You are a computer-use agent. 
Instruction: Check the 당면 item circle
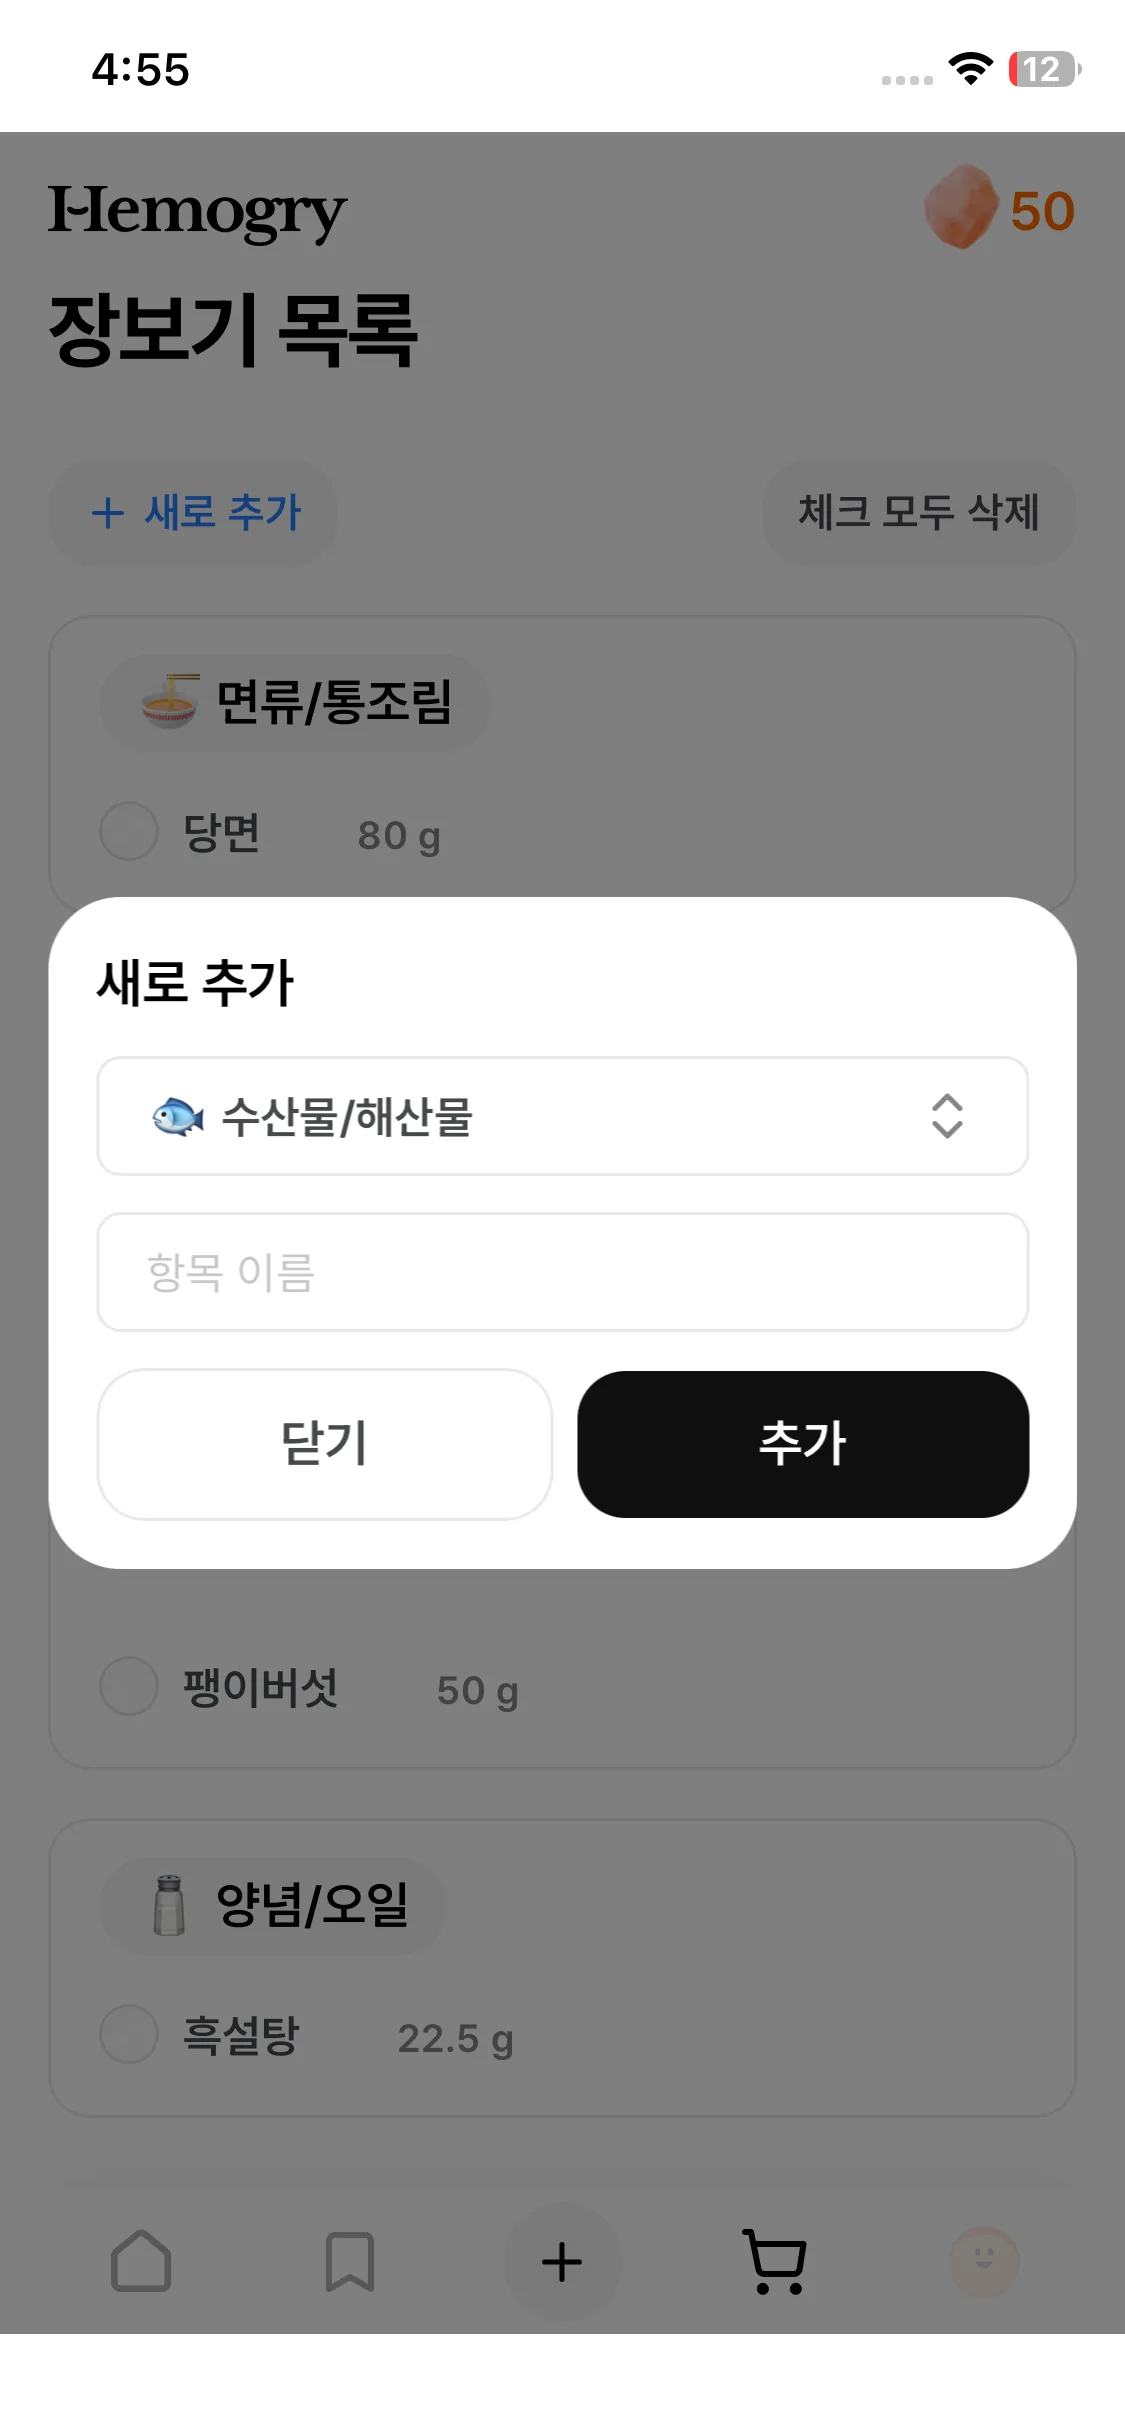click(x=129, y=831)
